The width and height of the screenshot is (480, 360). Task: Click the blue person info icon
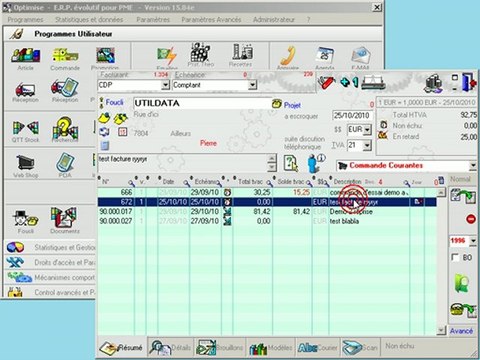pos(315,163)
